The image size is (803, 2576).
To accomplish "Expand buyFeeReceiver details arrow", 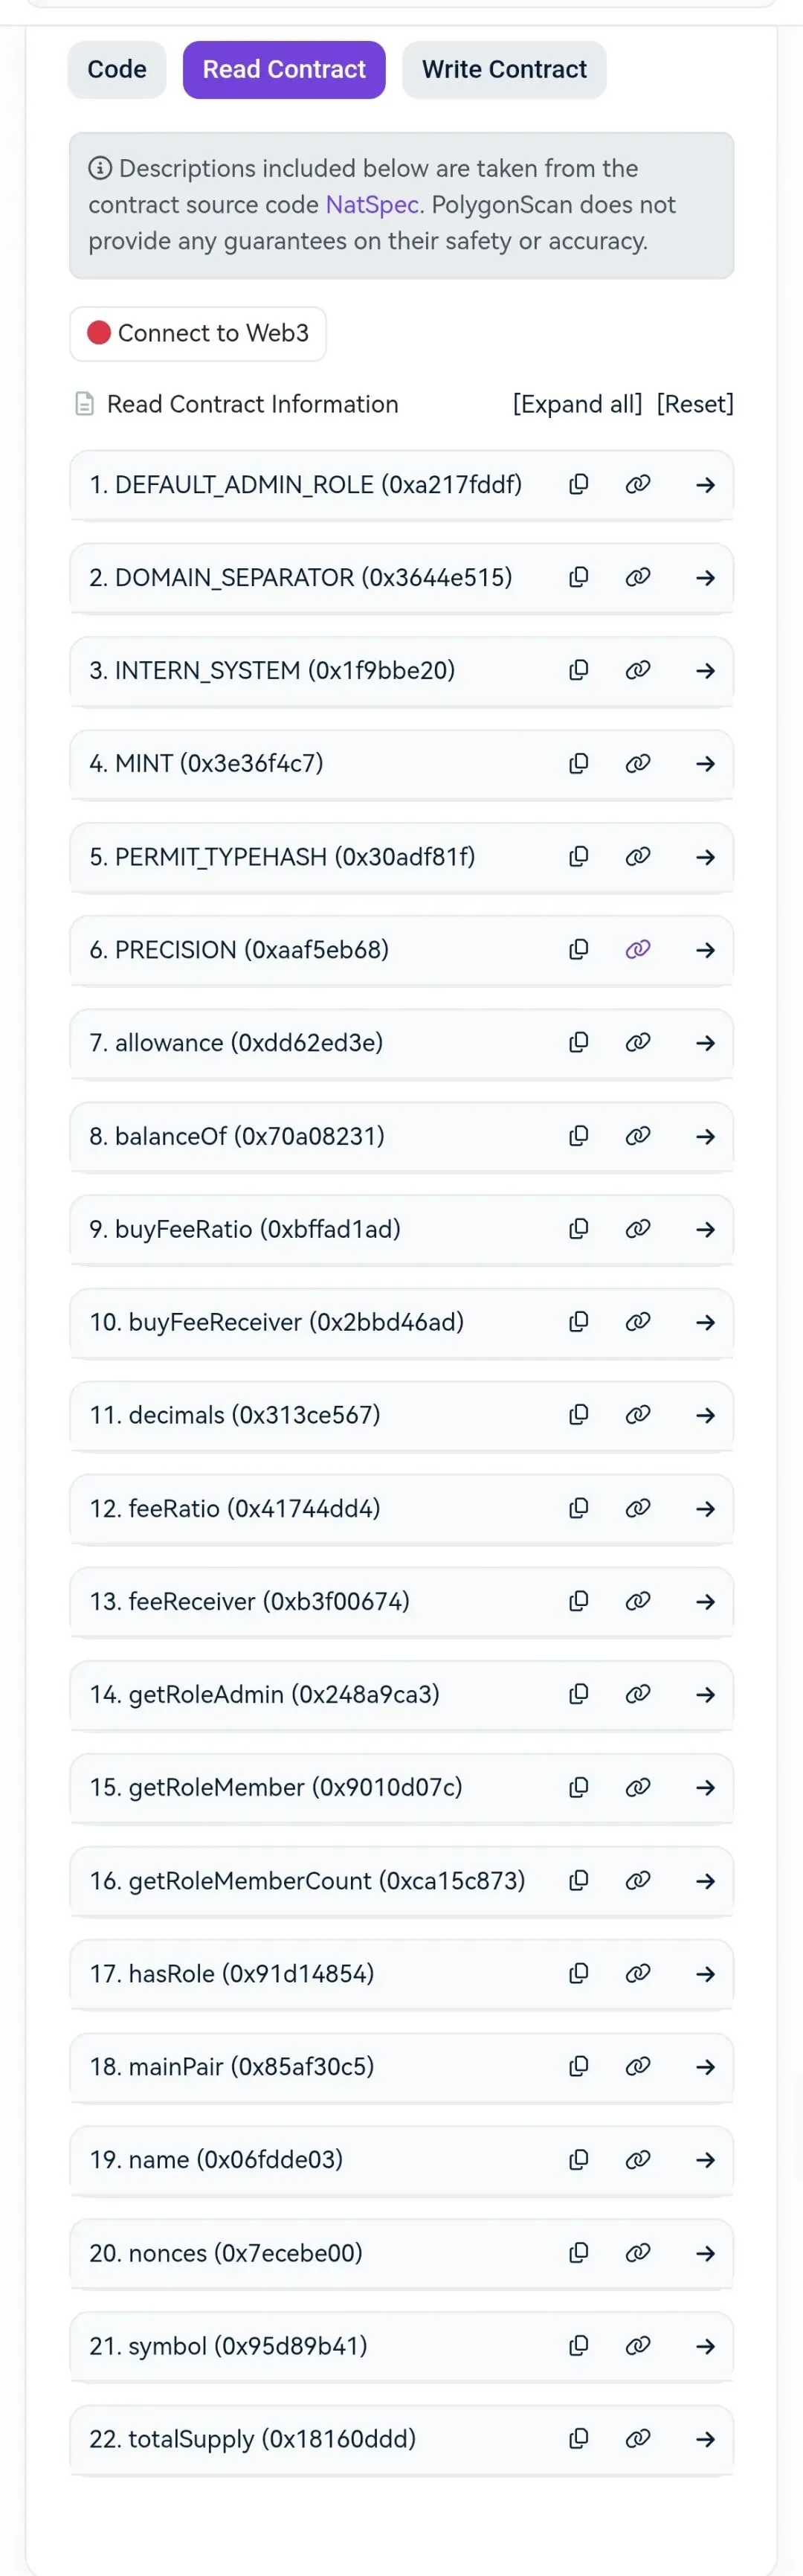I will point(705,1322).
